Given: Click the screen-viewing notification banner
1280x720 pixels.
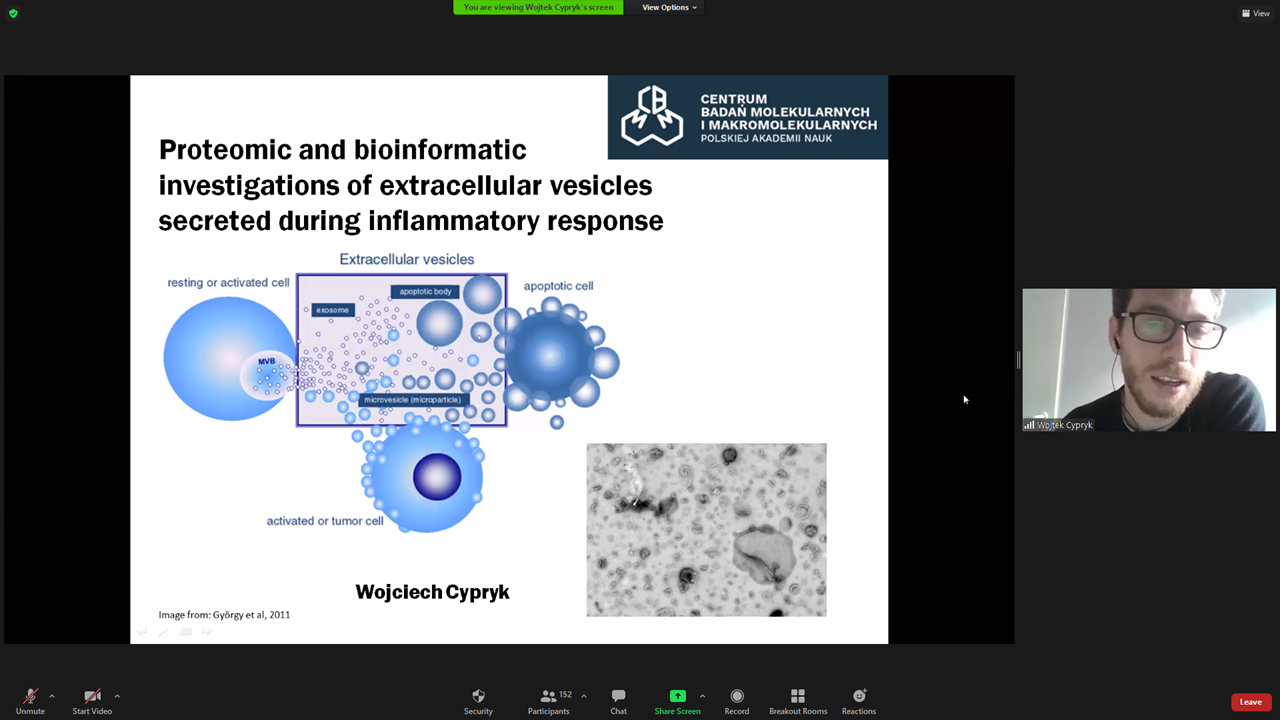Looking at the screenshot, I should pyautogui.click(x=538, y=7).
